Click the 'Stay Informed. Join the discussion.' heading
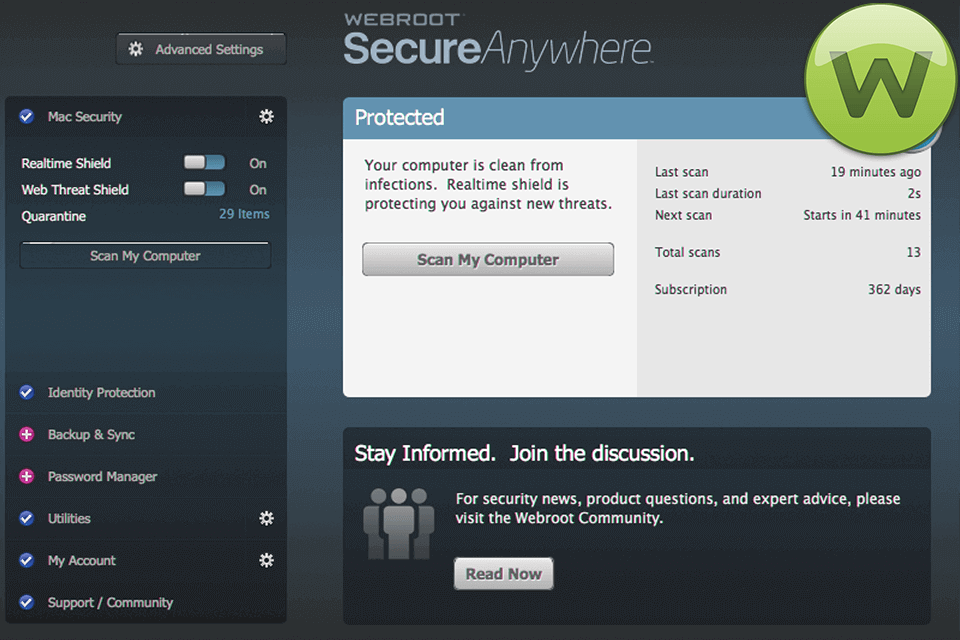Image resolution: width=960 pixels, height=640 pixels. (524, 453)
